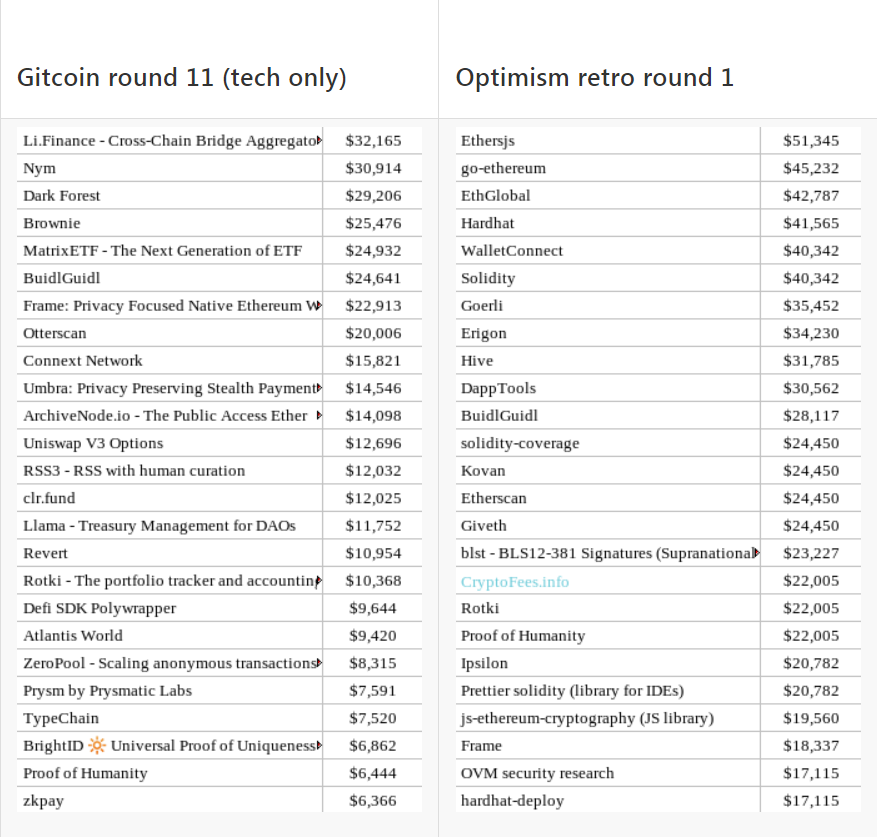Select the Optimism retro round 1 heading

point(595,77)
